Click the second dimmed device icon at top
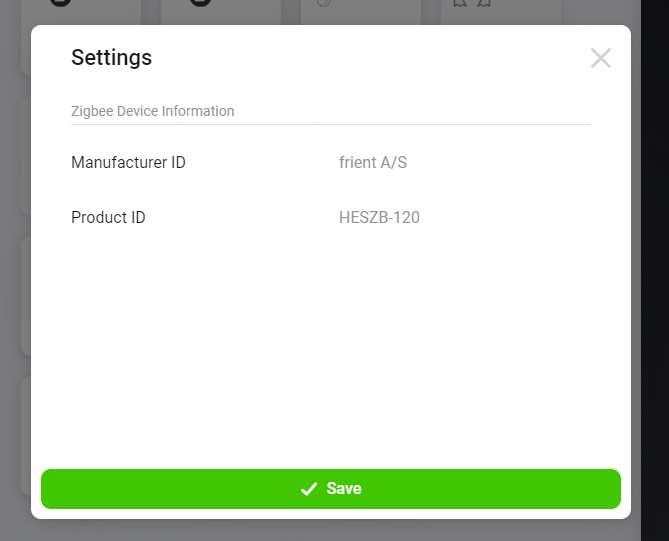The height and width of the screenshot is (541, 669). (200, 4)
